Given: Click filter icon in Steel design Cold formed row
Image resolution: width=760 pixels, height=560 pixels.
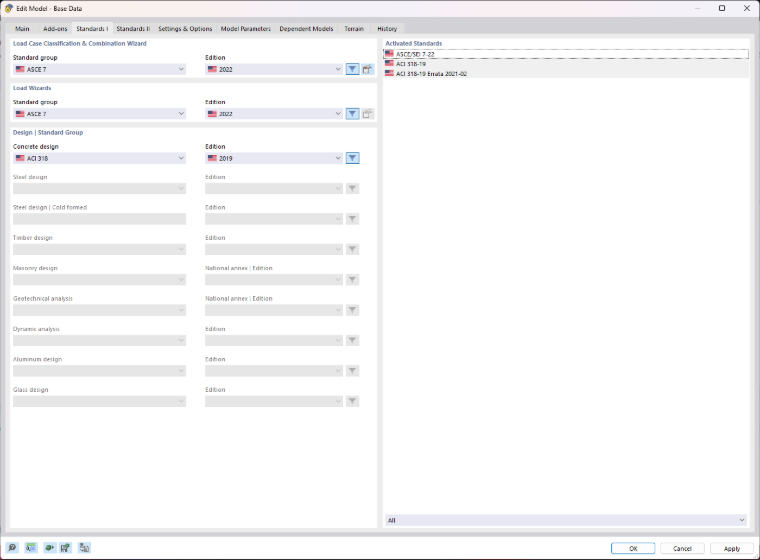Looking at the screenshot, I should pyautogui.click(x=352, y=219).
